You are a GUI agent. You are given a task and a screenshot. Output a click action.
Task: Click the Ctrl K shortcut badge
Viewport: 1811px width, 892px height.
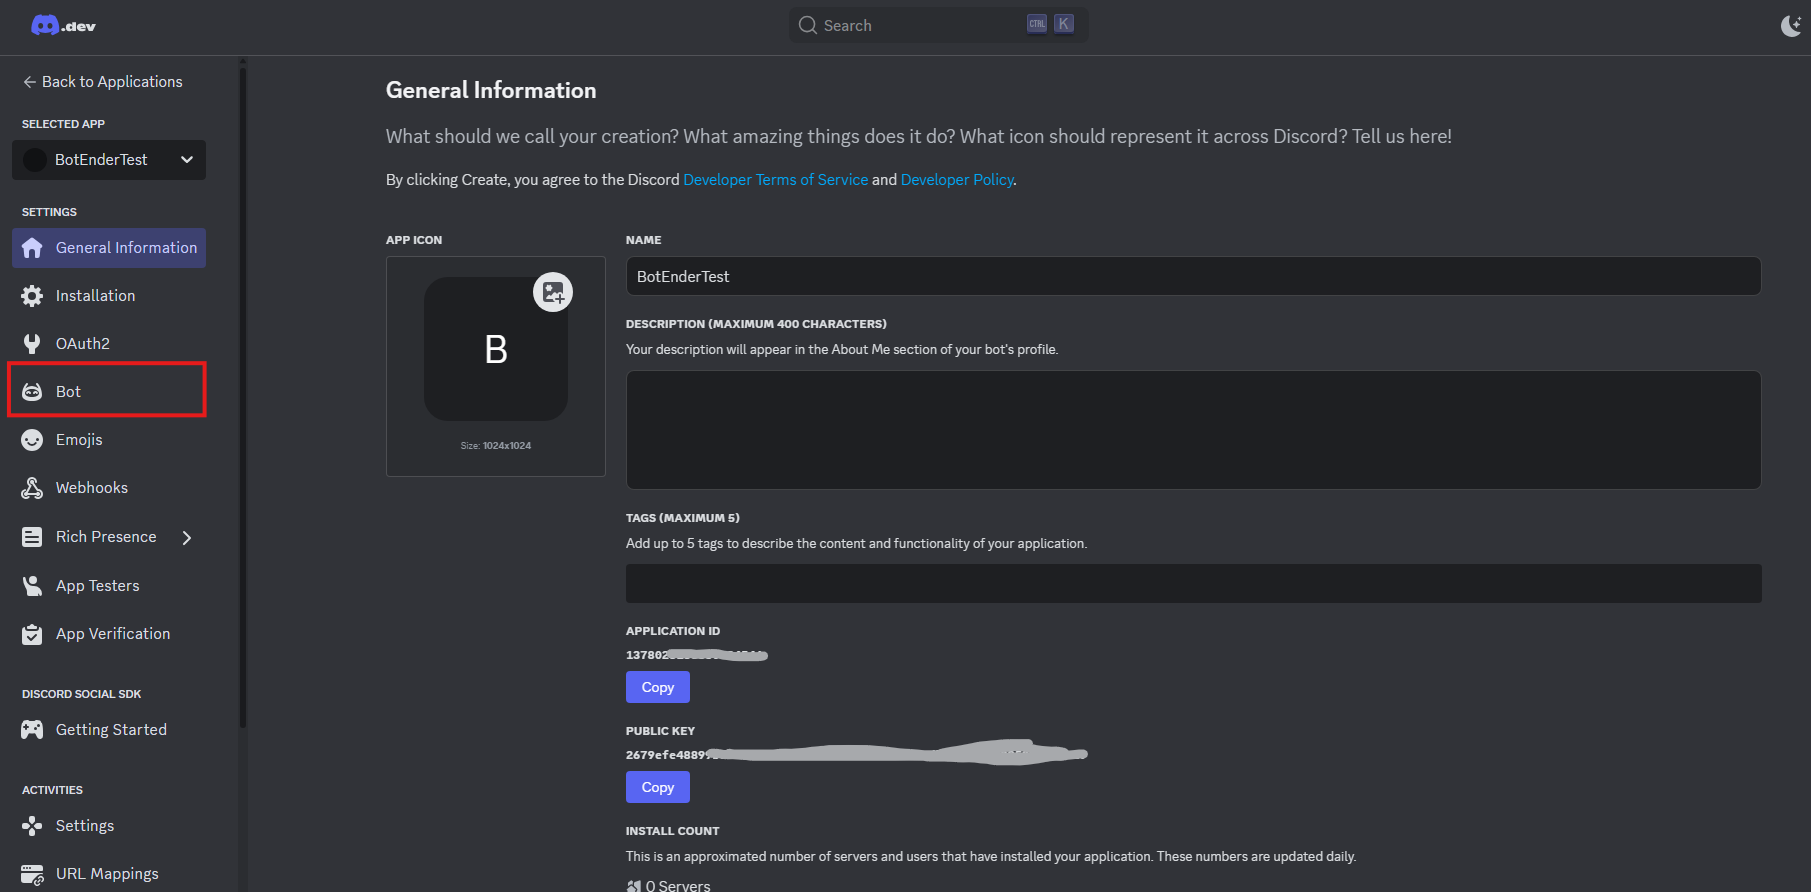[1050, 24]
